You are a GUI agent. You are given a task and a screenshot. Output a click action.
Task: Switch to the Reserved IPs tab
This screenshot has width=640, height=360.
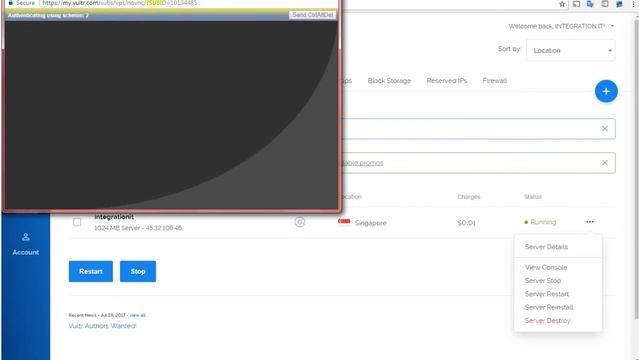447,81
